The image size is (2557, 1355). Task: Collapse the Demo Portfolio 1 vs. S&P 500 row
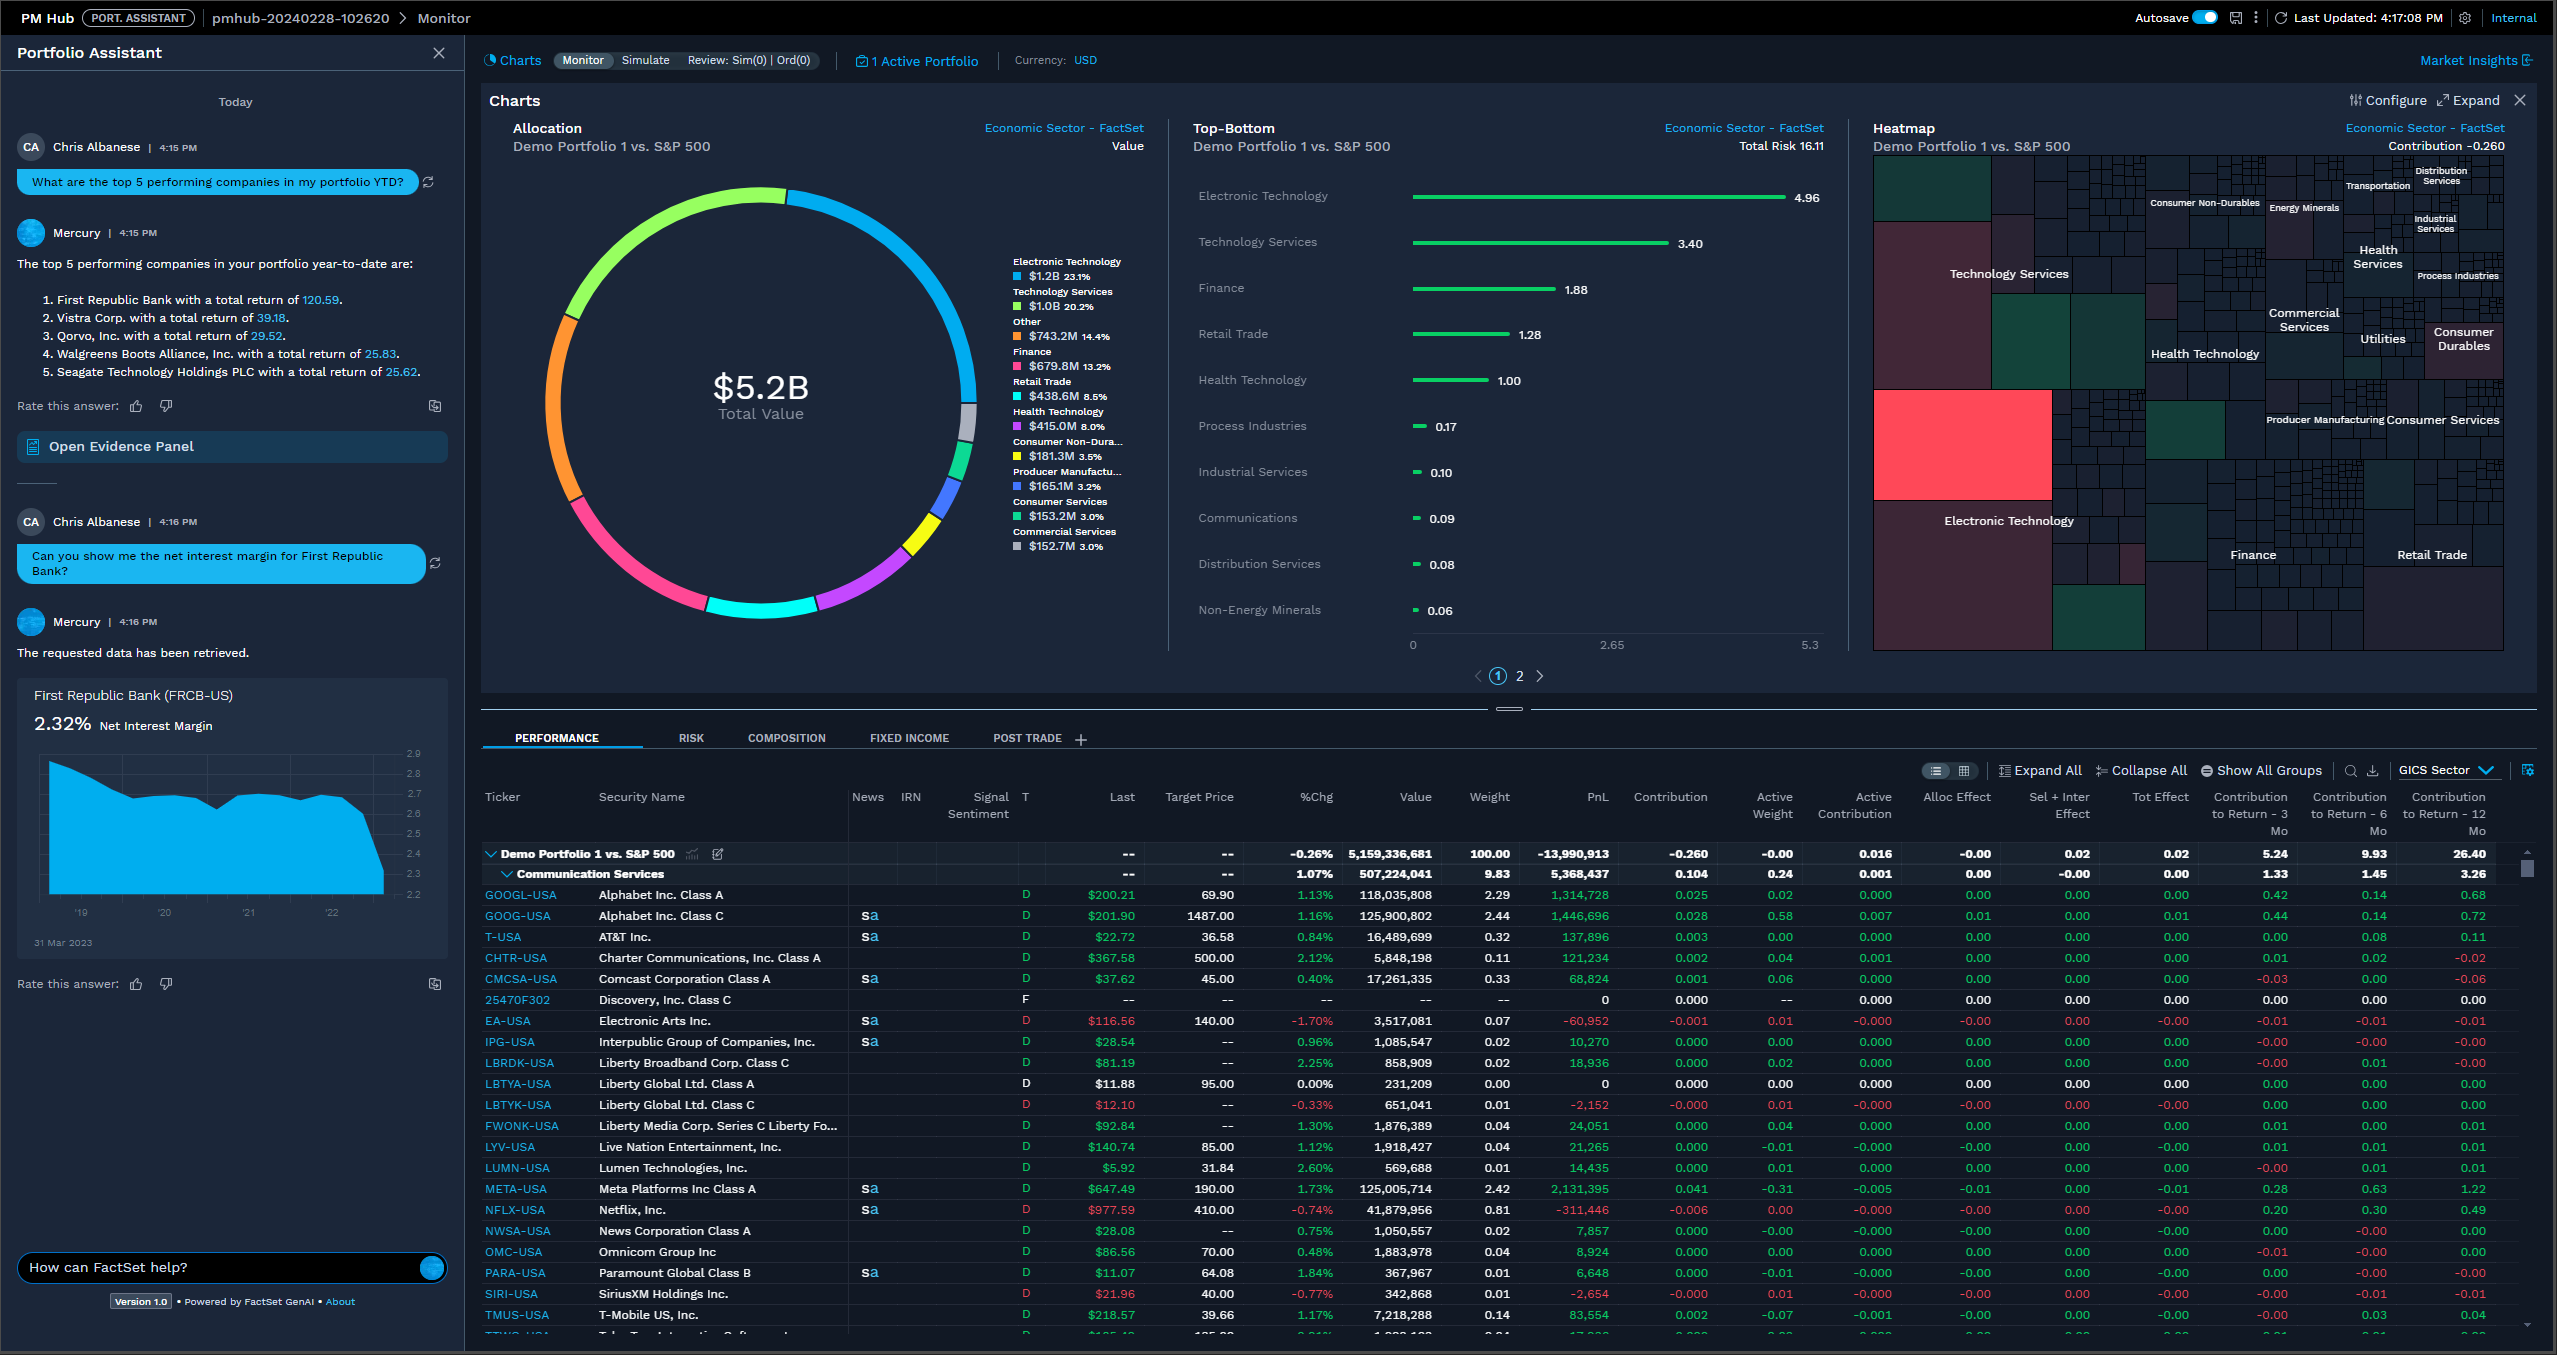491,854
